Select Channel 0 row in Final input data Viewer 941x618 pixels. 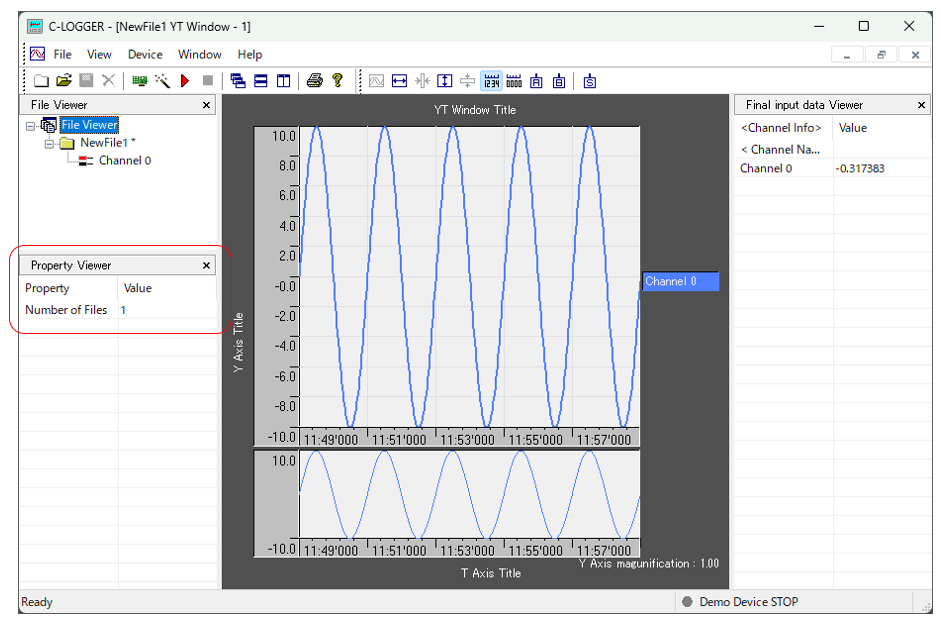coord(766,169)
